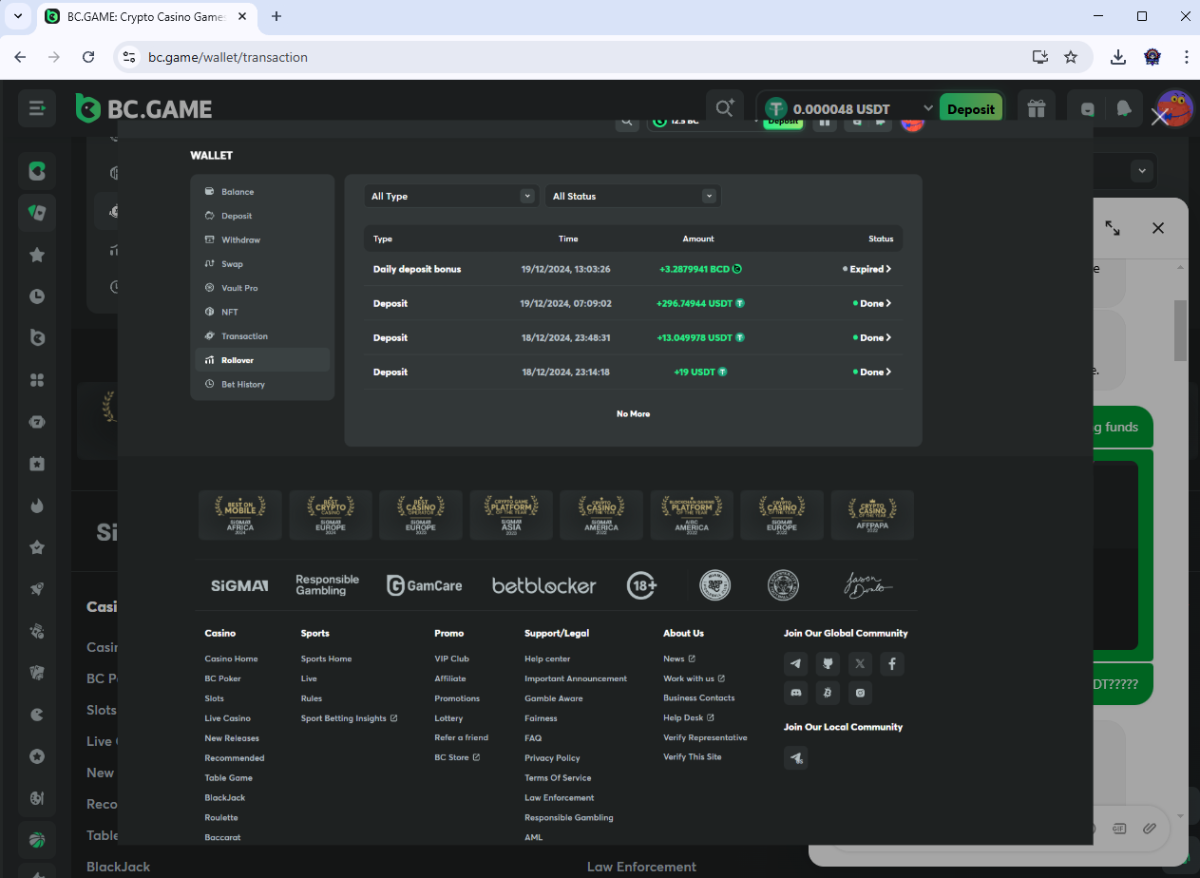Click the browser downloads icon
The height and width of the screenshot is (878, 1200).
pyautogui.click(x=1118, y=57)
